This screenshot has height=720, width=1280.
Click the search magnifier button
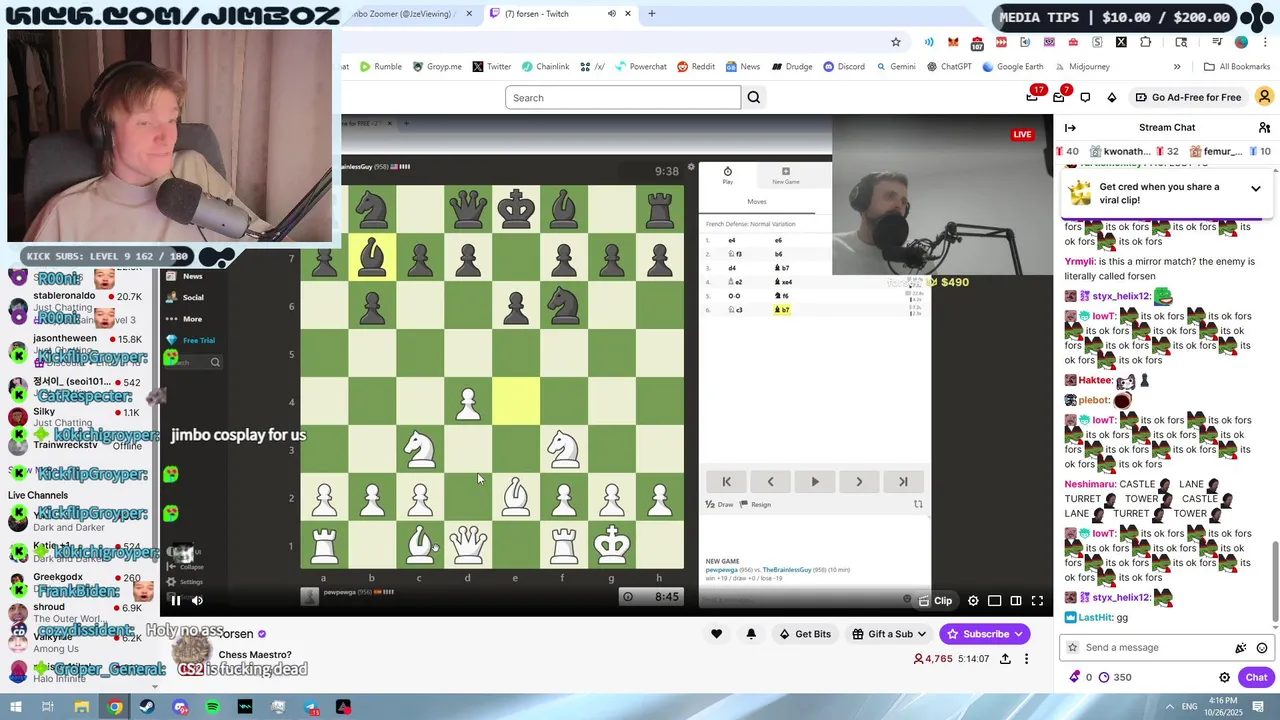coord(754,97)
